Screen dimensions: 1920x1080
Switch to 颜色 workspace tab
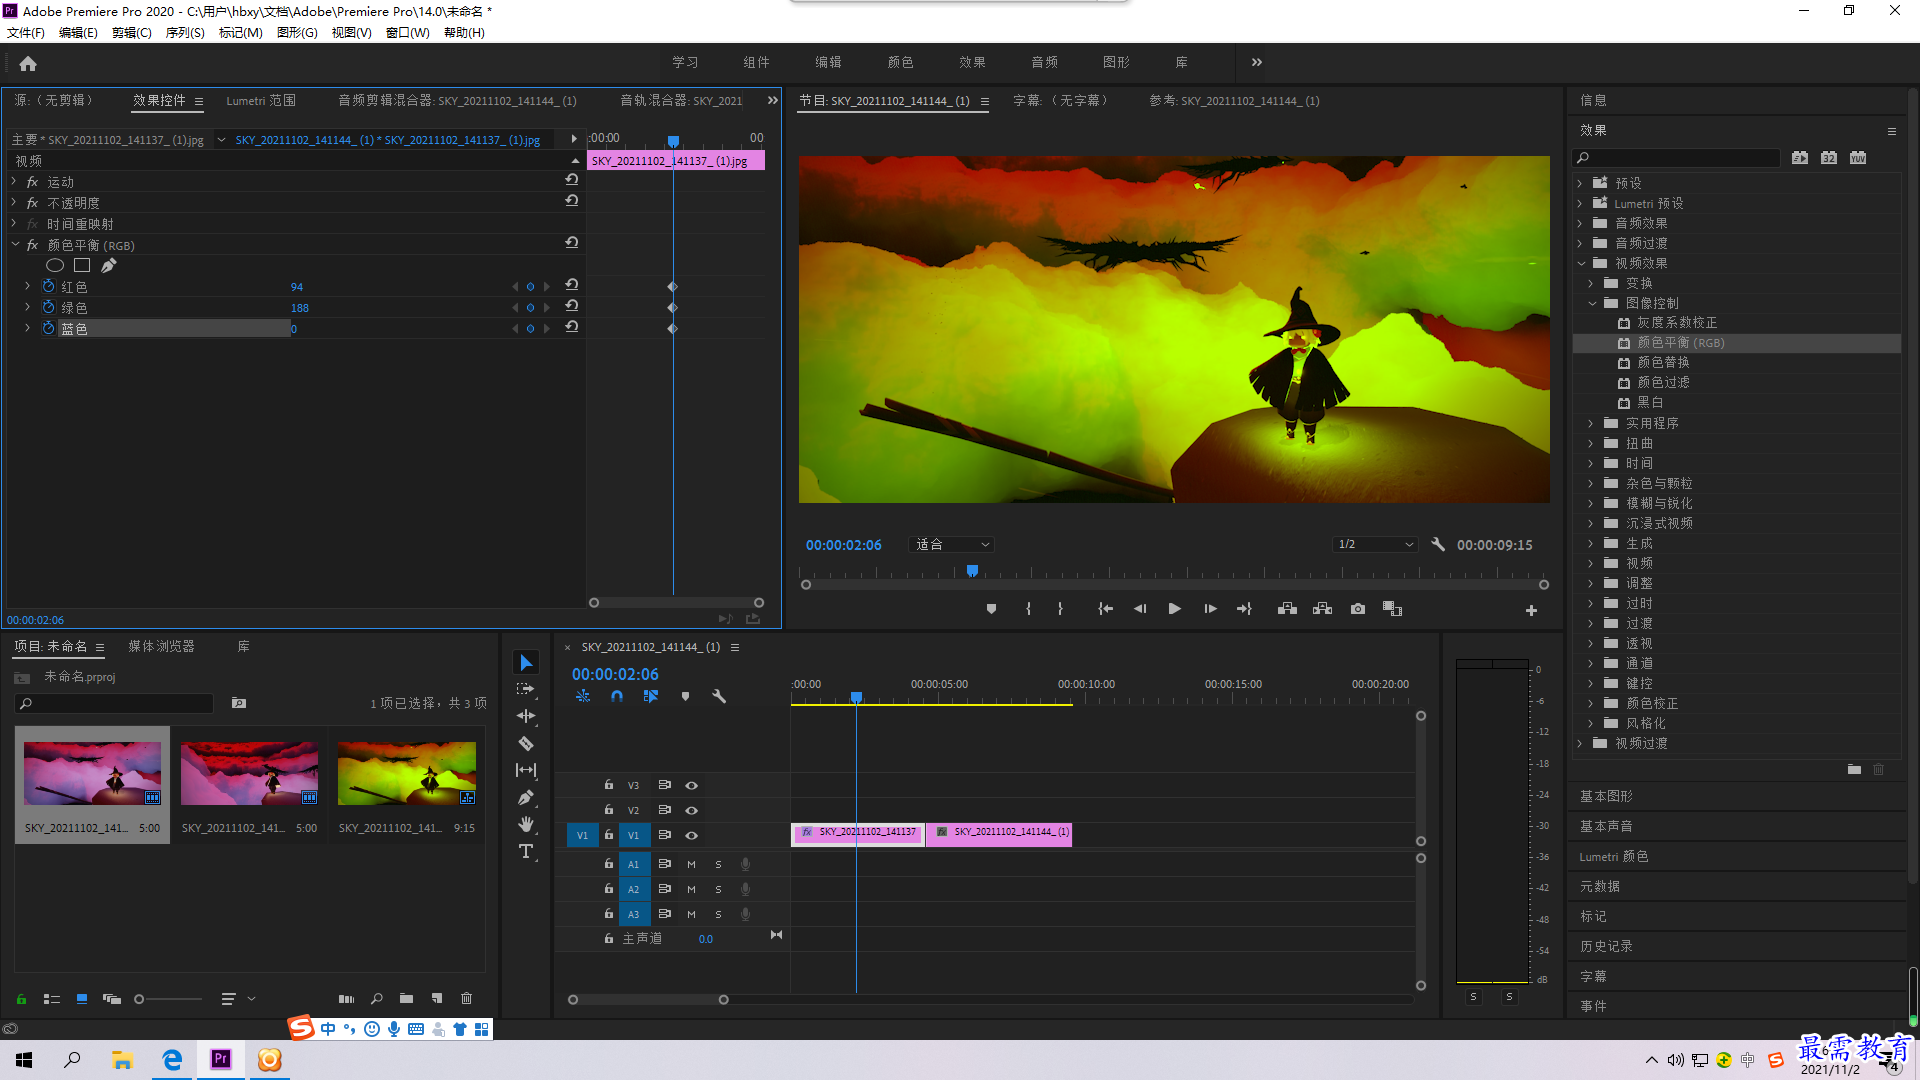pyautogui.click(x=900, y=63)
